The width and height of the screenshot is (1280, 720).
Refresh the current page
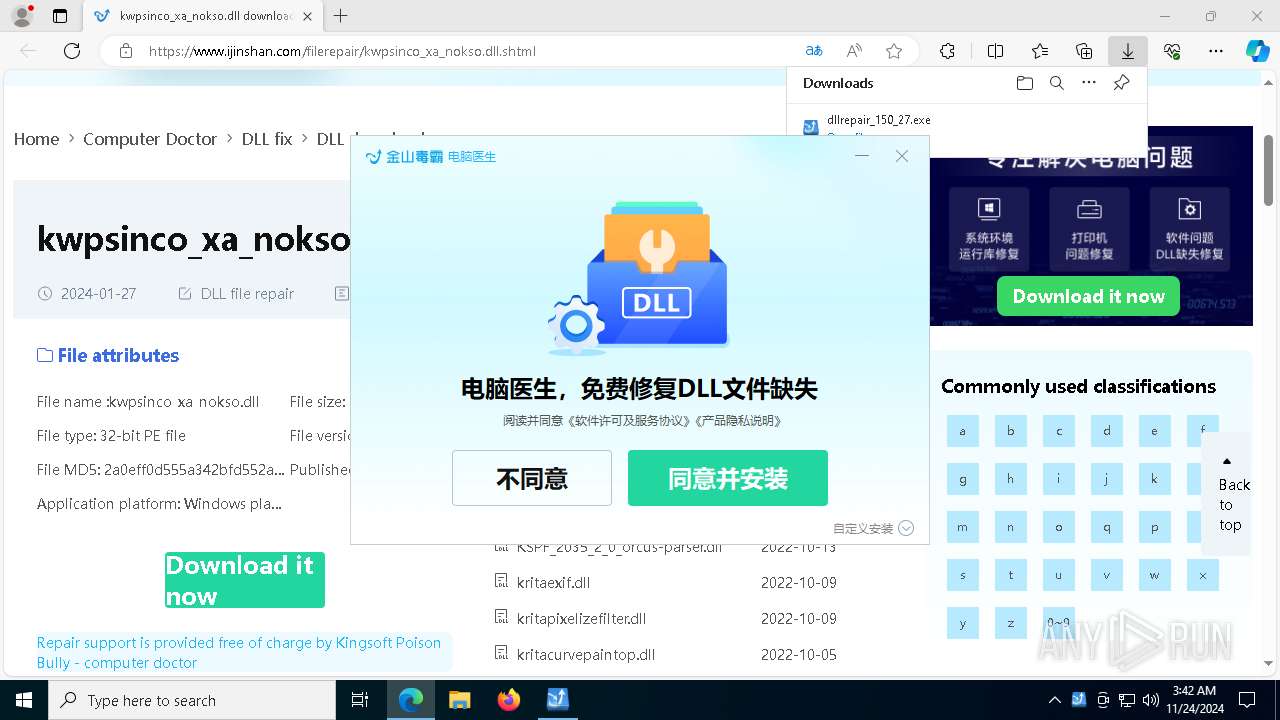click(72, 51)
